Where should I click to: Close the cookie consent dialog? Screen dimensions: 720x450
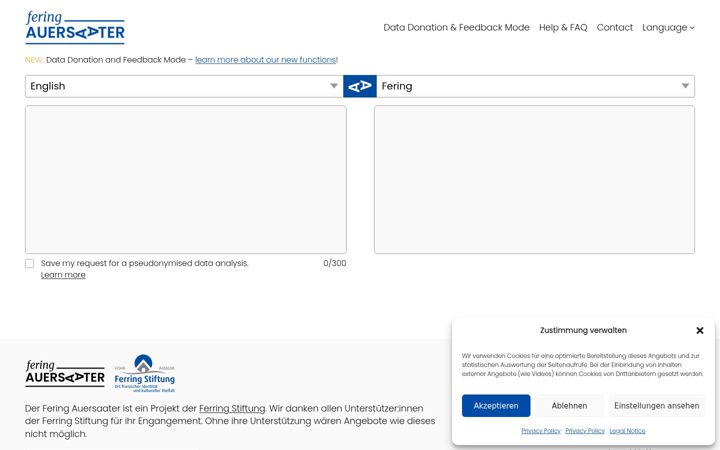click(700, 330)
